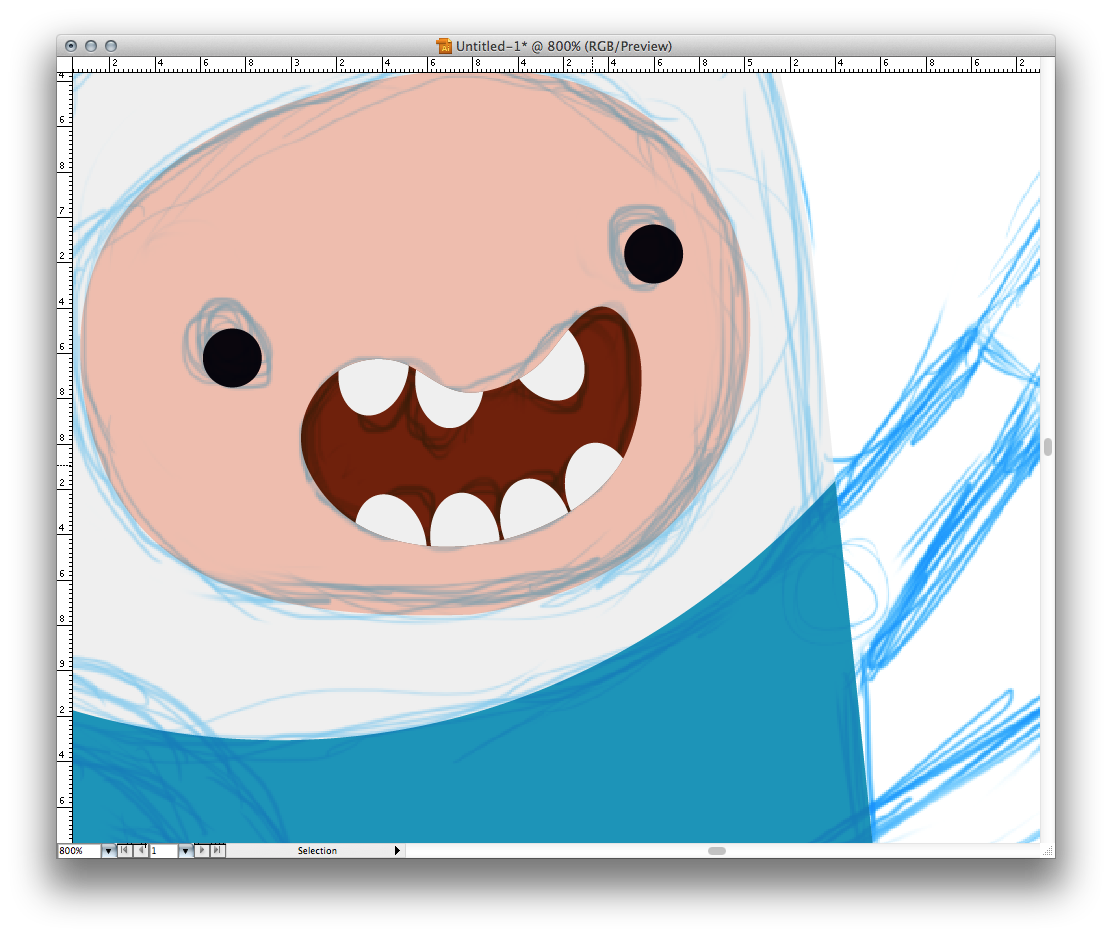Jump to the last artboard

click(218, 851)
